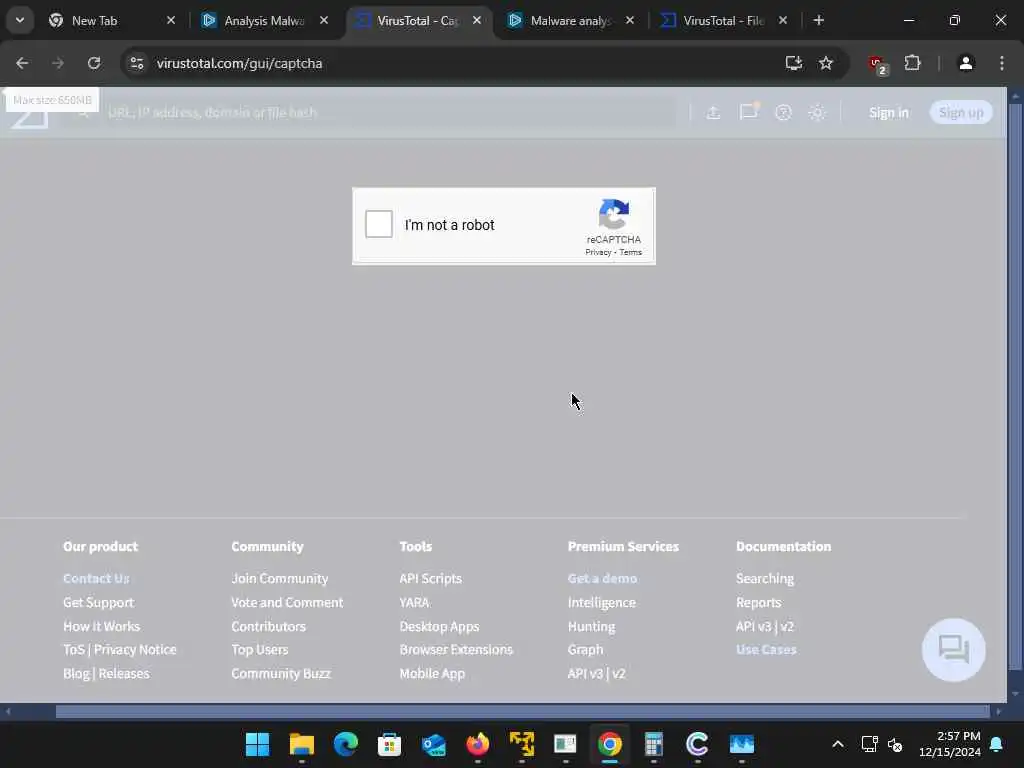1024x768 pixels.
Task: Show hidden system tray icons
Action: coord(838,744)
